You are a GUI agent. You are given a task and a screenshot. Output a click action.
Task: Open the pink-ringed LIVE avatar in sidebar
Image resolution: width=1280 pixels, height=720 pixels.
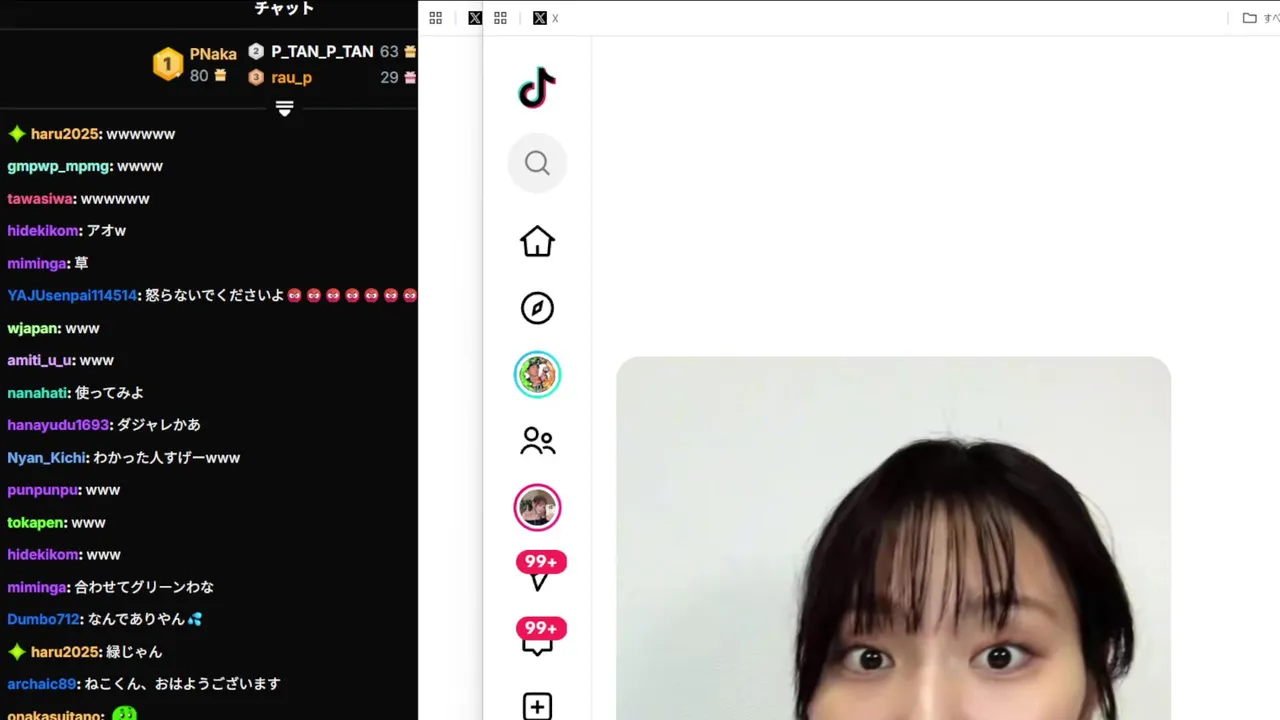[x=537, y=508]
